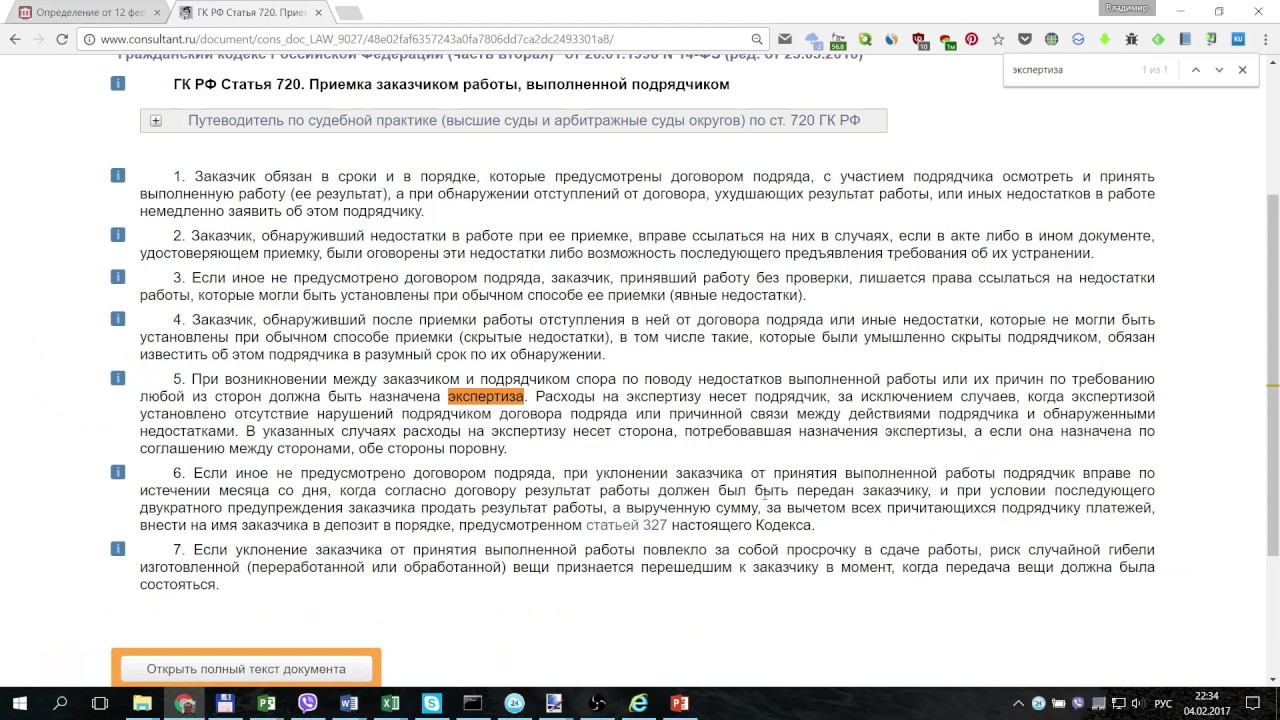Click info icon next to article 720 title

pyautogui.click(x=118, y=84)
